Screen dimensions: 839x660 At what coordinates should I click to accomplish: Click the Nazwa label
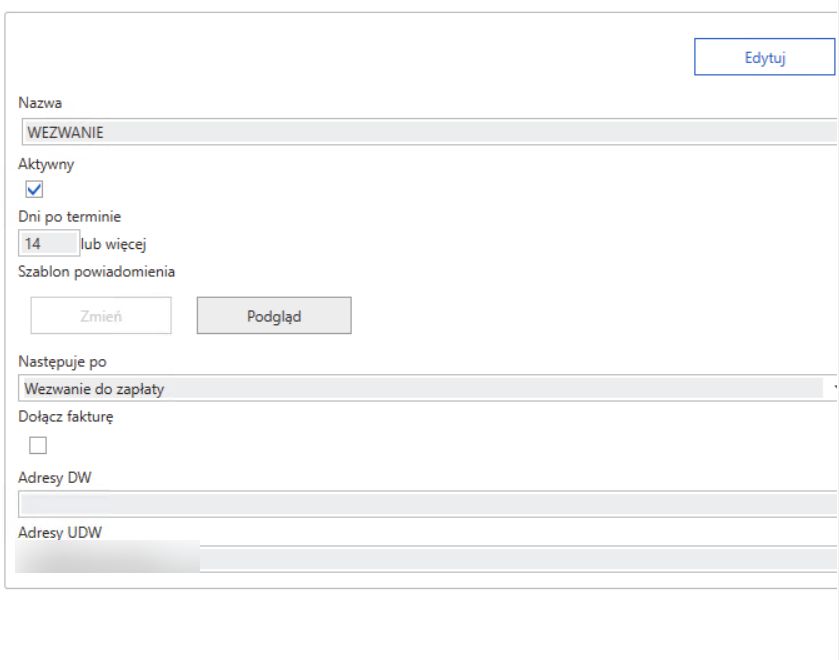(40, 103)
